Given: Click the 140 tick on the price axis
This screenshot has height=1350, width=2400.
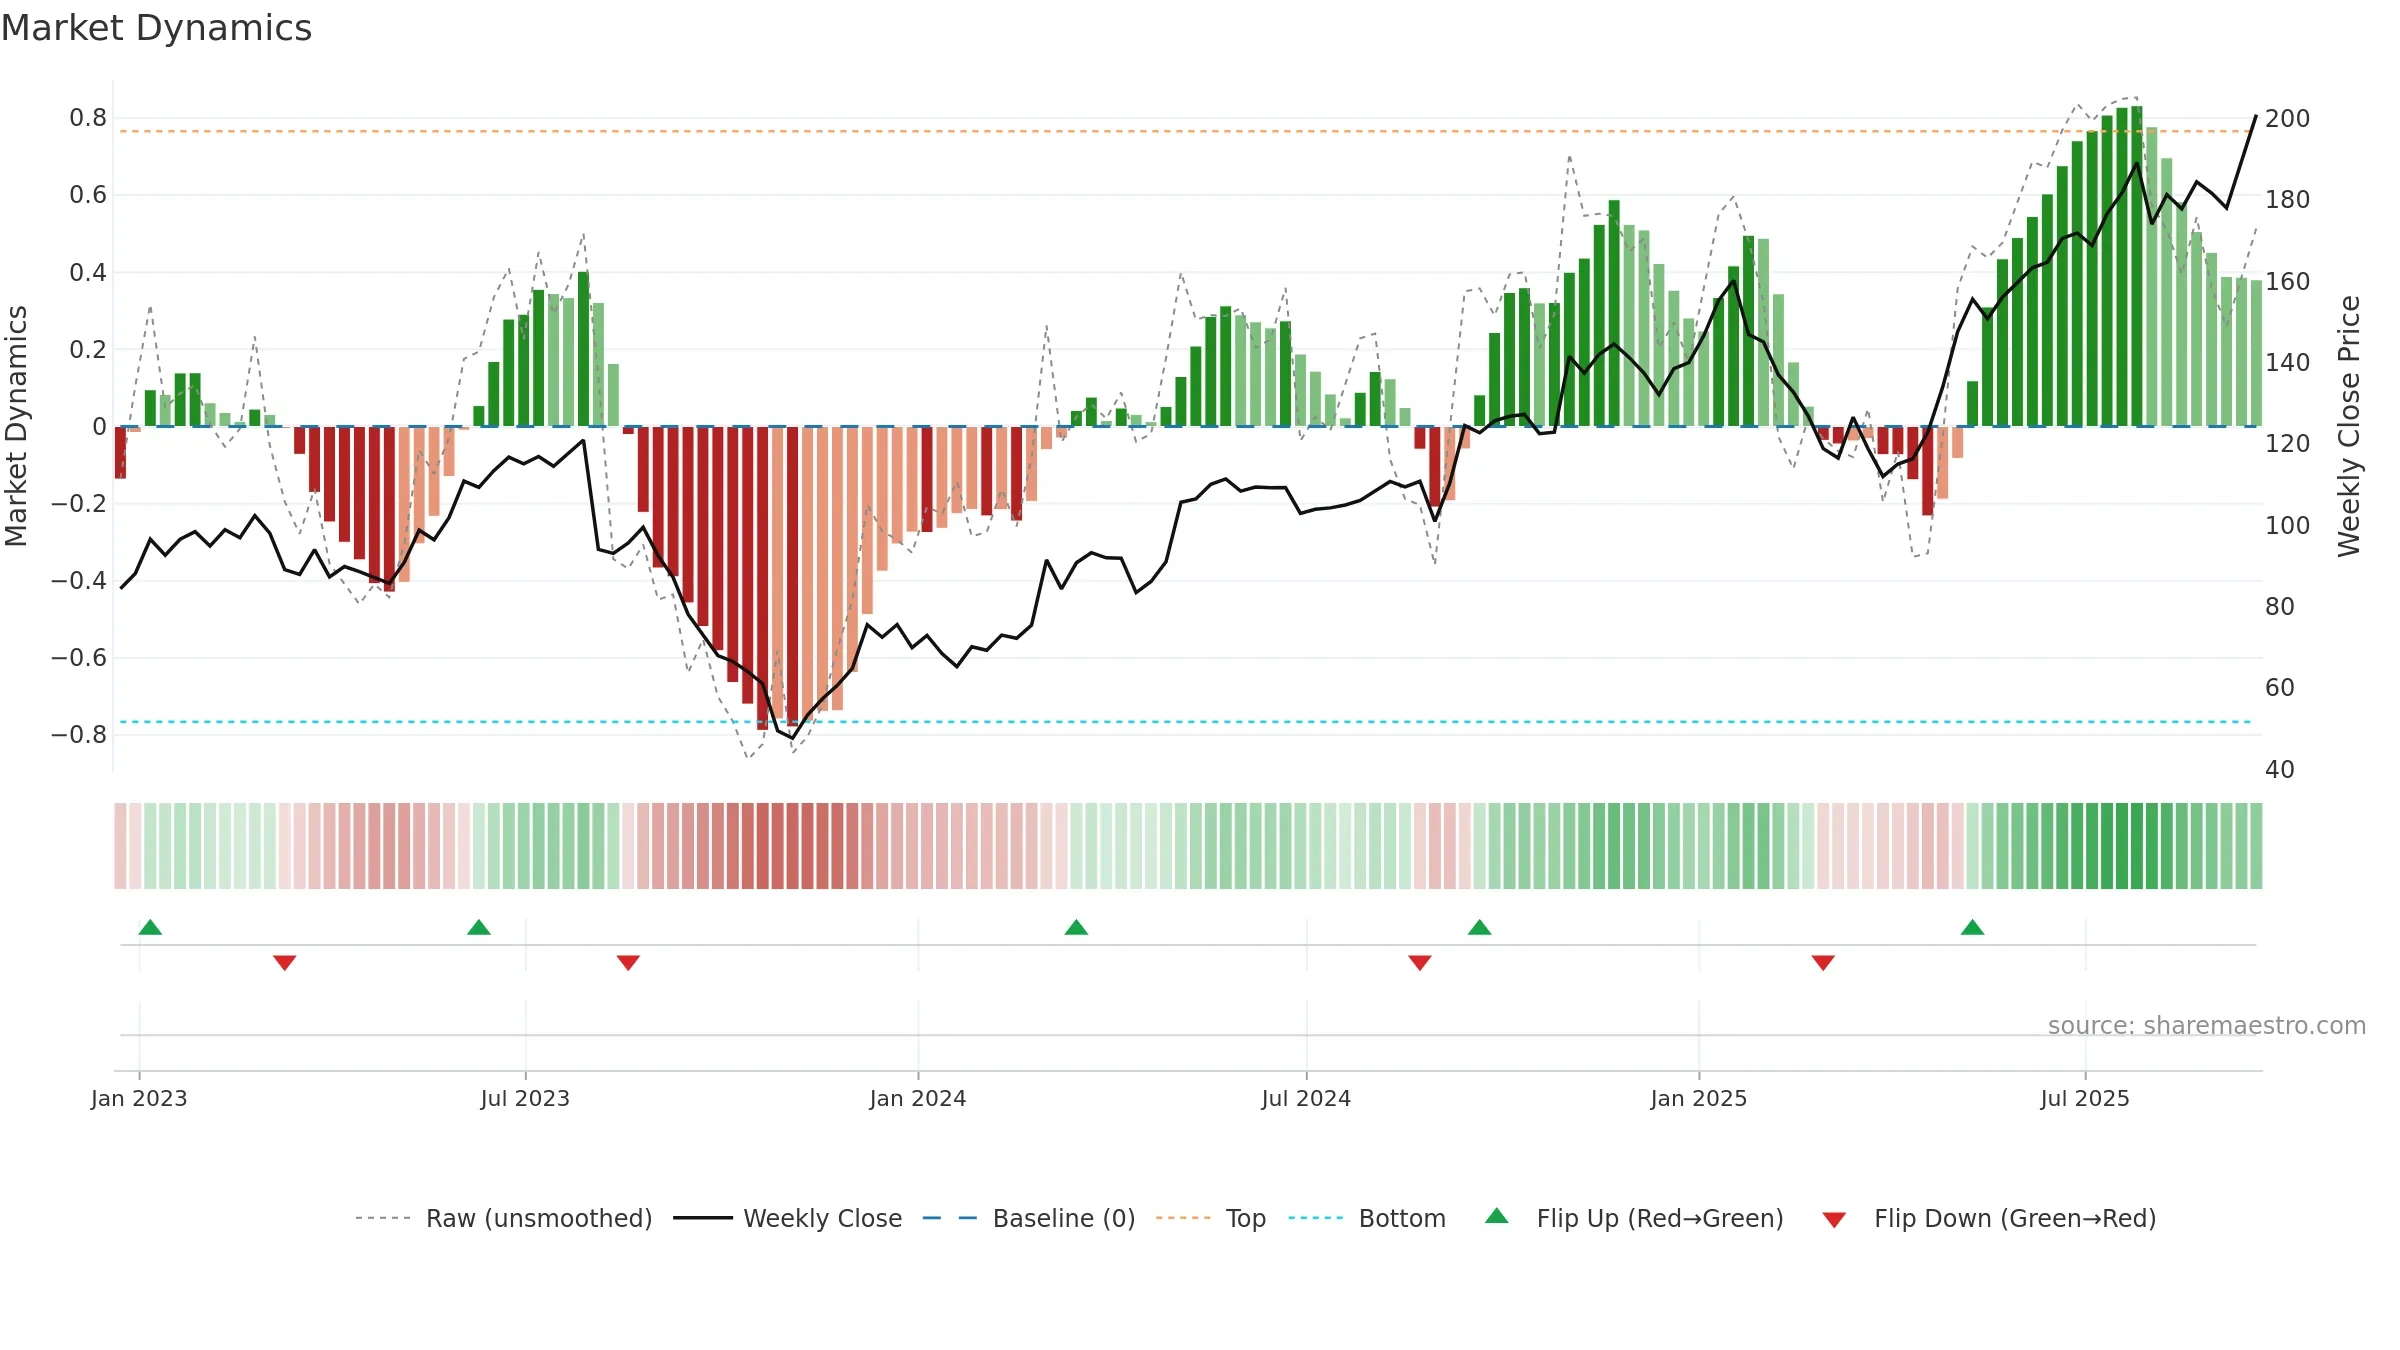Looking at the screenshot, I should 2287,363.
